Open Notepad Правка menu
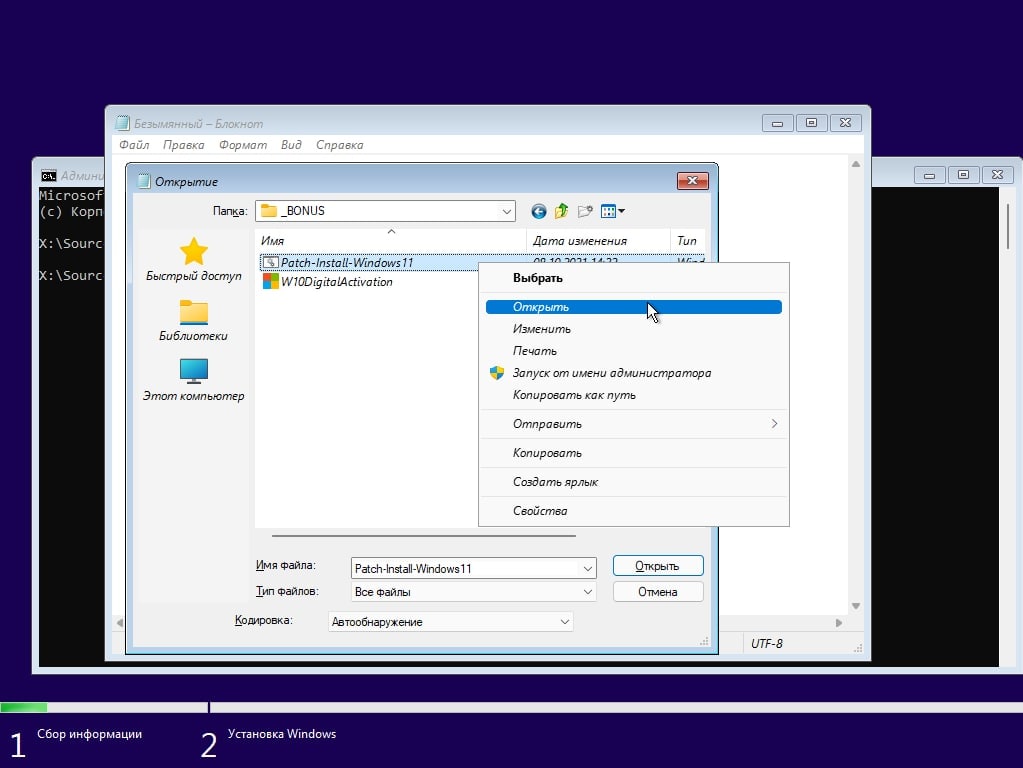 coord(183,145)
